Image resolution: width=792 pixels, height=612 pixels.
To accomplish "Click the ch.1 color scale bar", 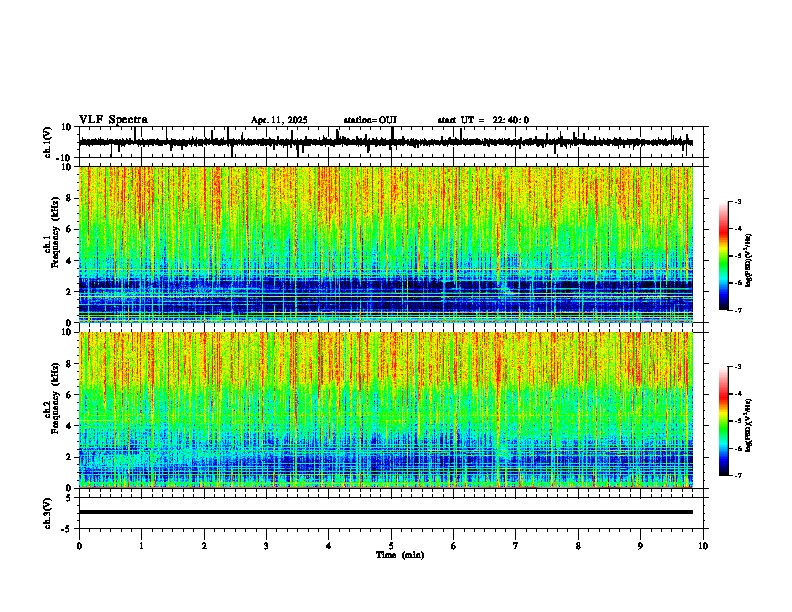I will click(724, 256).
